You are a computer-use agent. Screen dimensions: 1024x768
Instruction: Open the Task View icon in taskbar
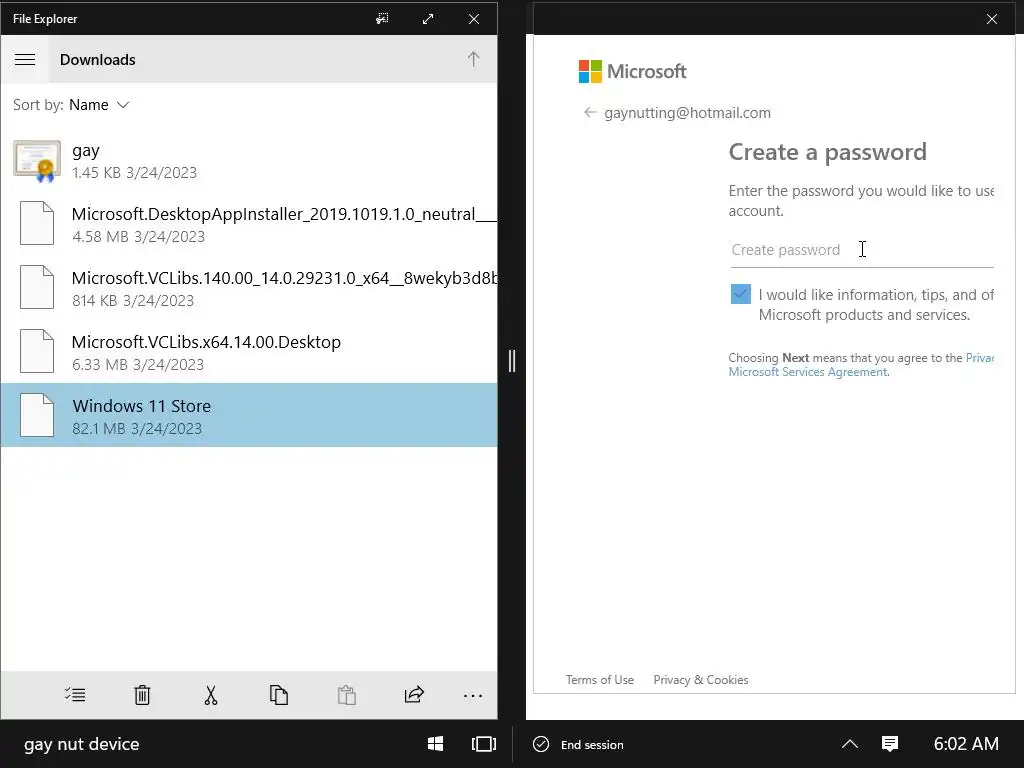click(x=484, y=744)
